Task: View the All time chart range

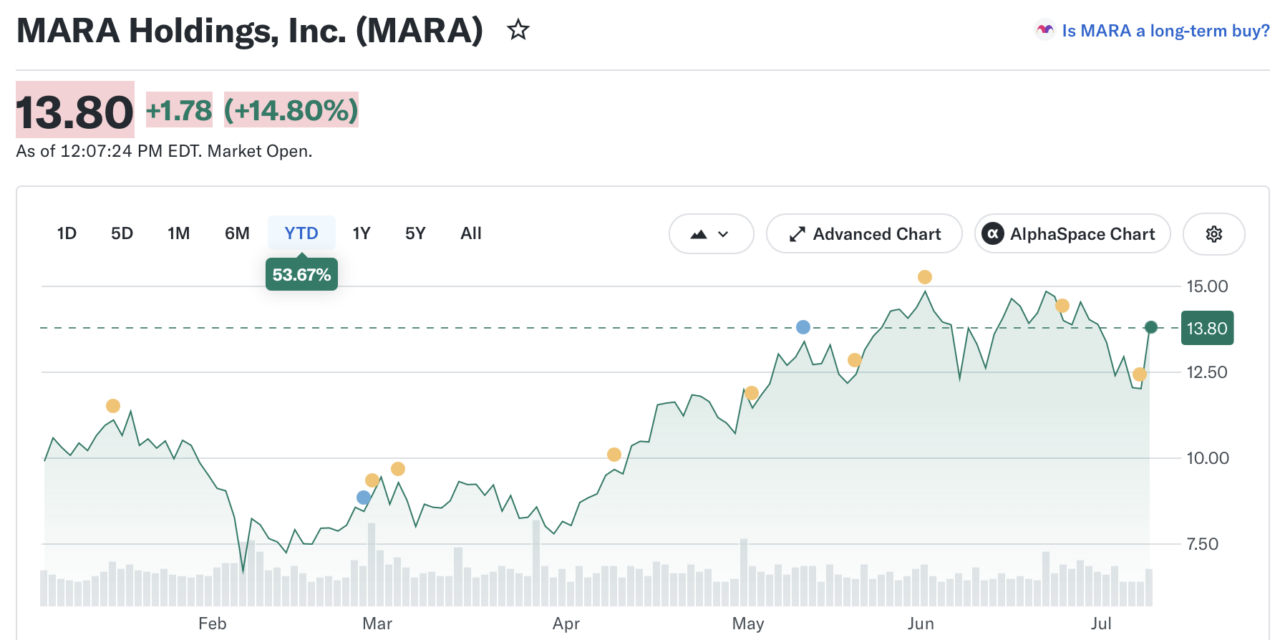Action: 471,233
